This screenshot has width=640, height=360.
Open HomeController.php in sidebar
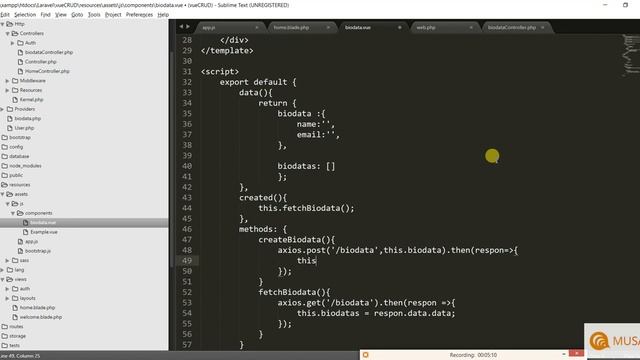tap(47, 71)
